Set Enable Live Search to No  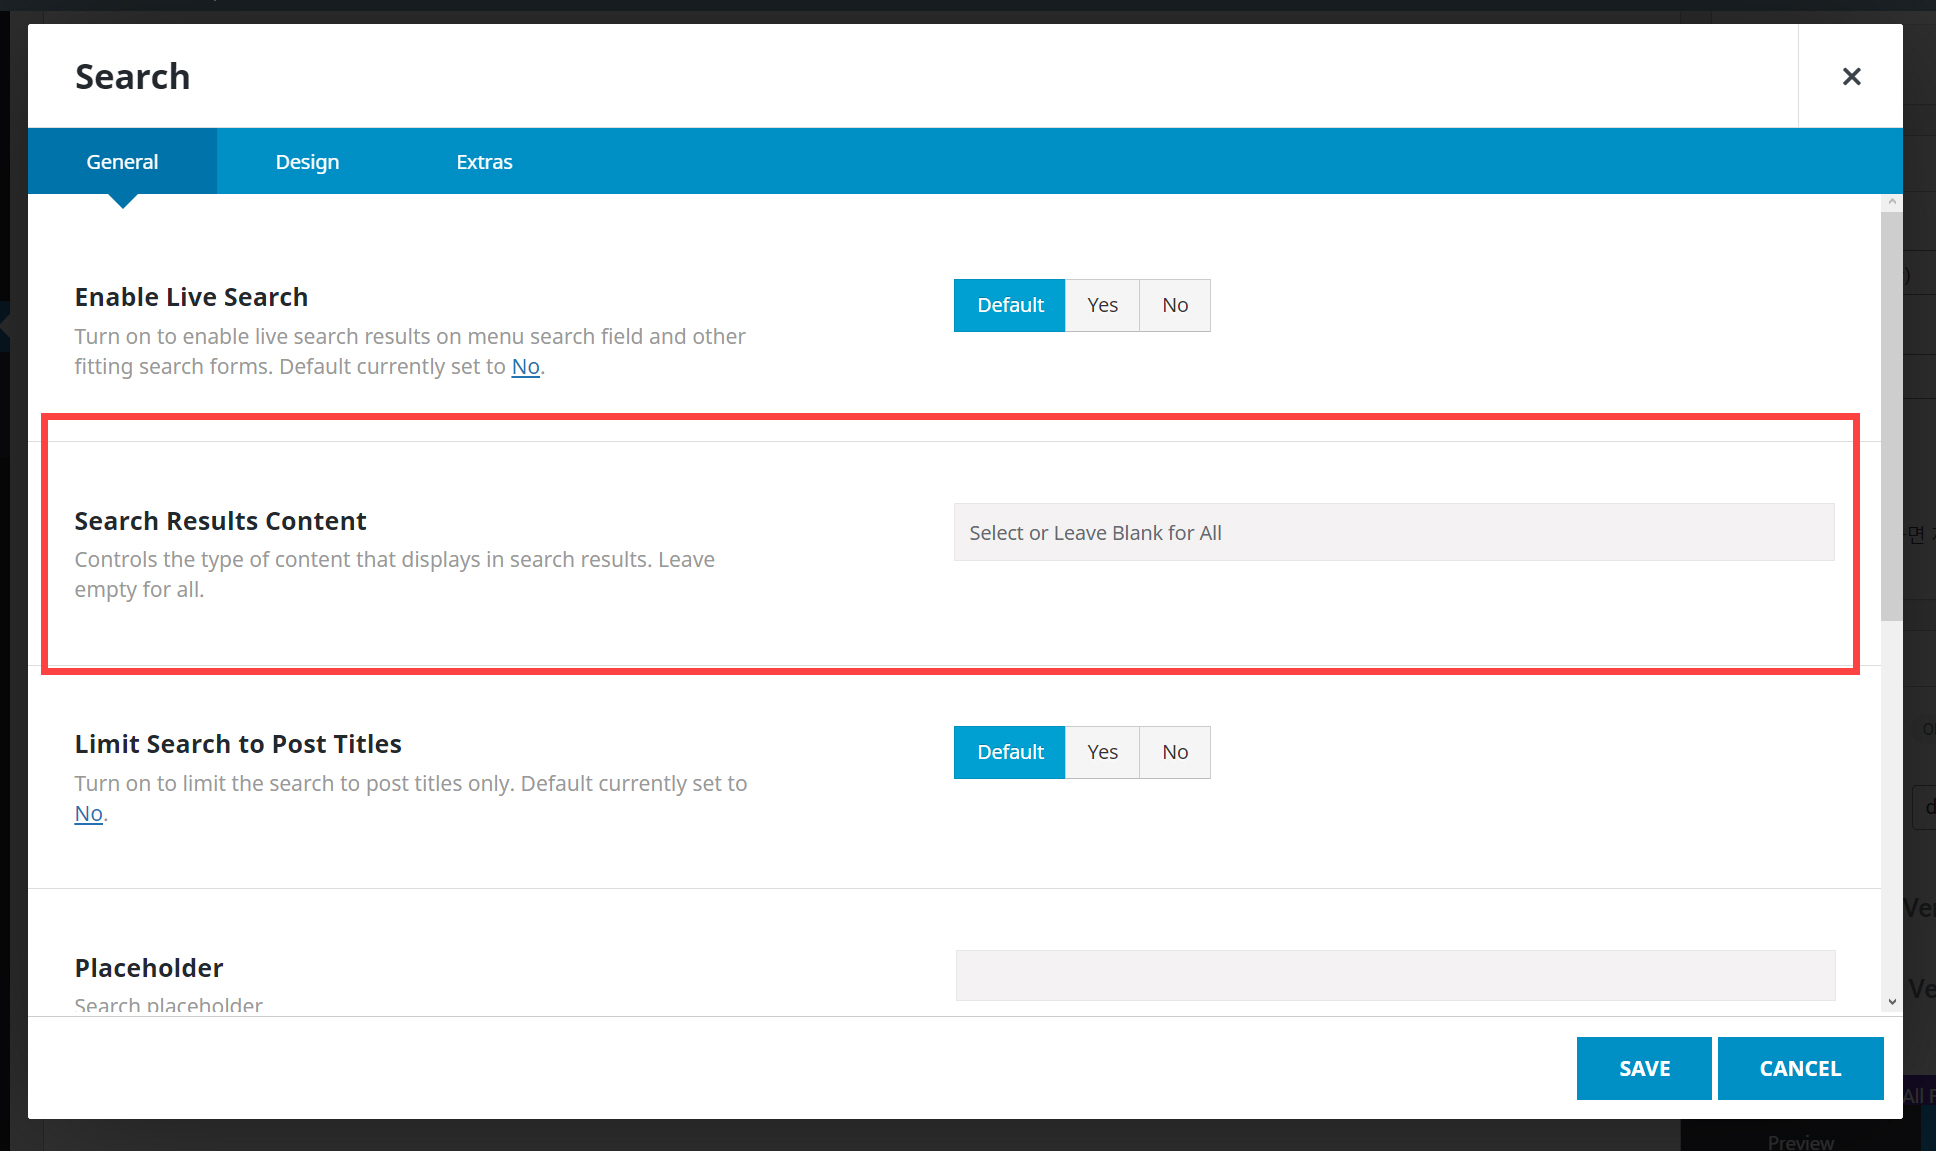point(1174,305)
